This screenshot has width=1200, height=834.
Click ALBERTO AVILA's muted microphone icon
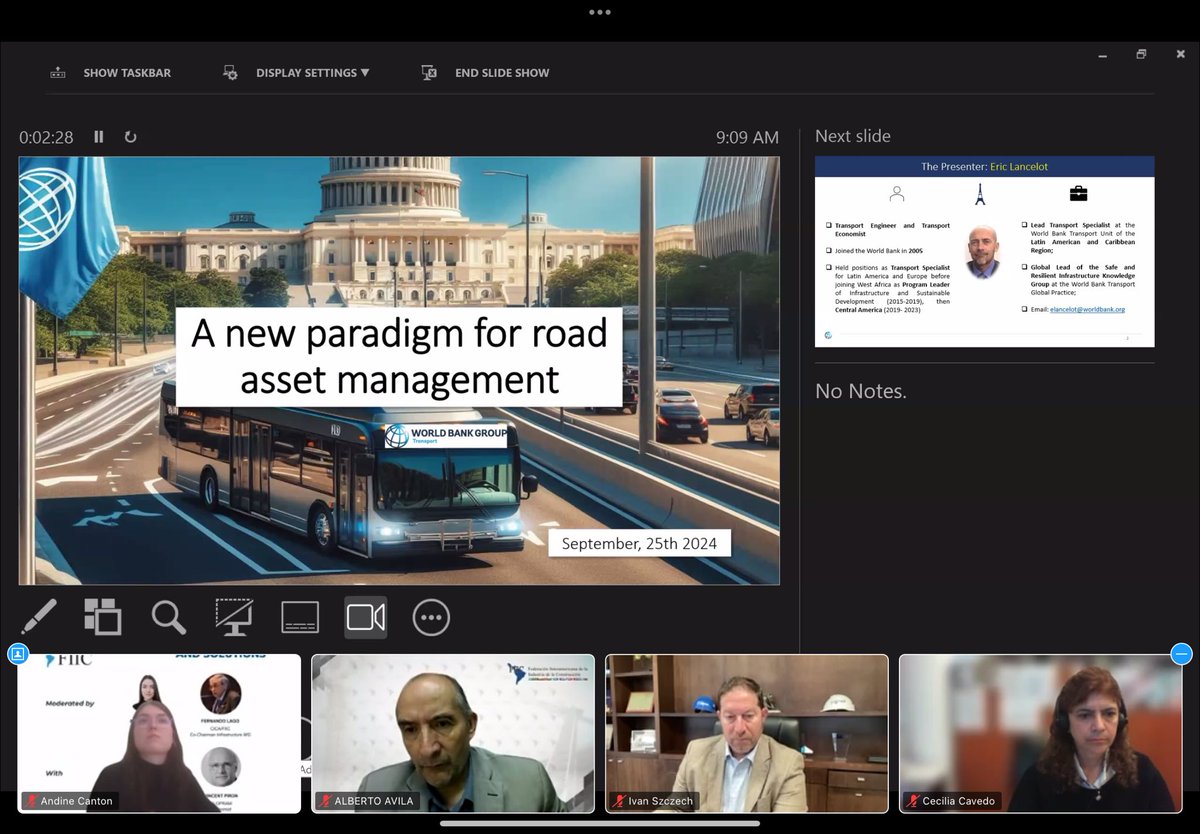click(x=326, y=801)
